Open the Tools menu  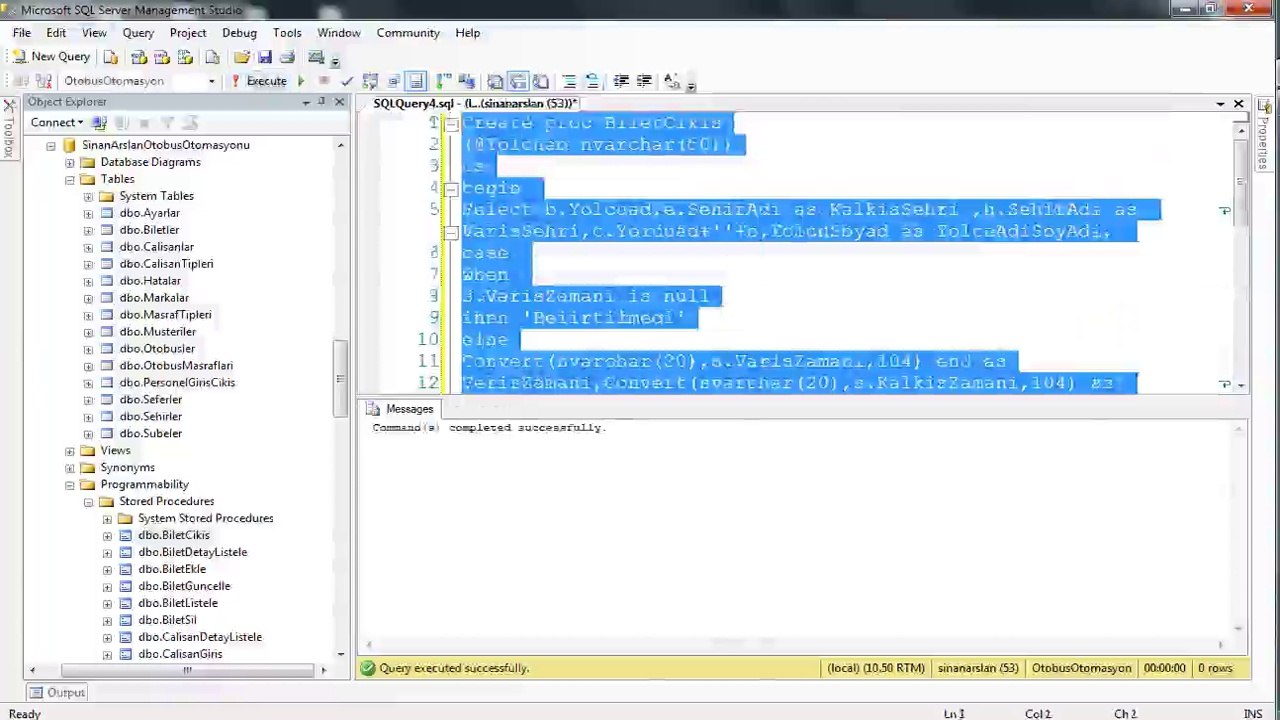coord(287,33)
